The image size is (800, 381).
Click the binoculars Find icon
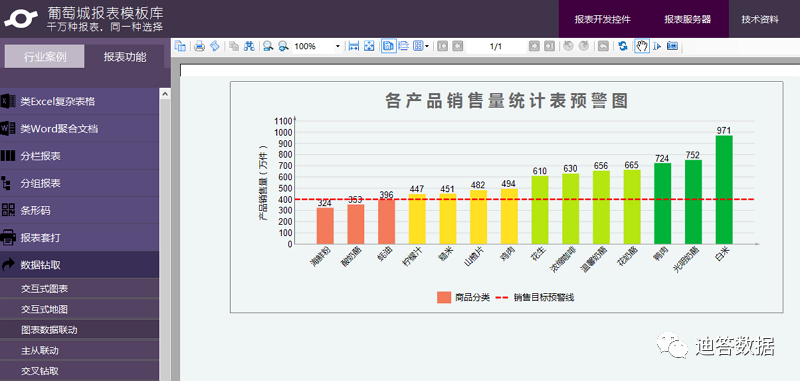(x=249, y=46)
